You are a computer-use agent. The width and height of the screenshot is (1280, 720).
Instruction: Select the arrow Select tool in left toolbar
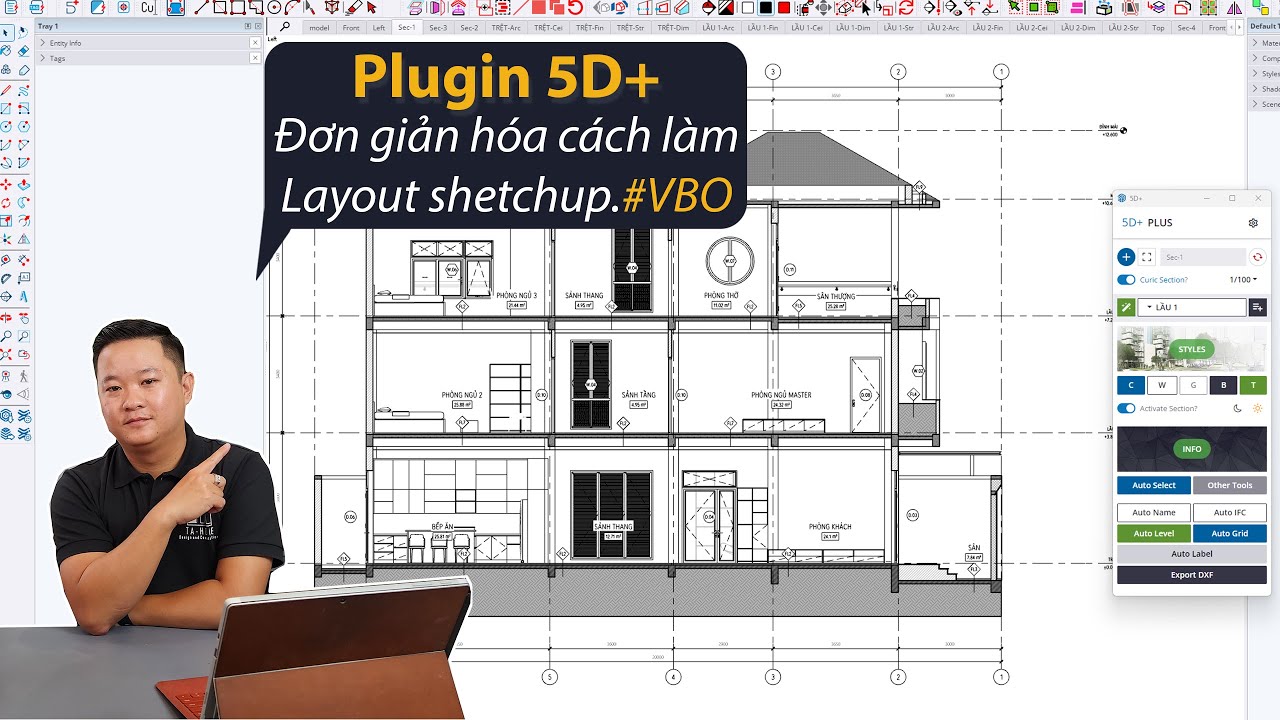click(x=6, y=32)
